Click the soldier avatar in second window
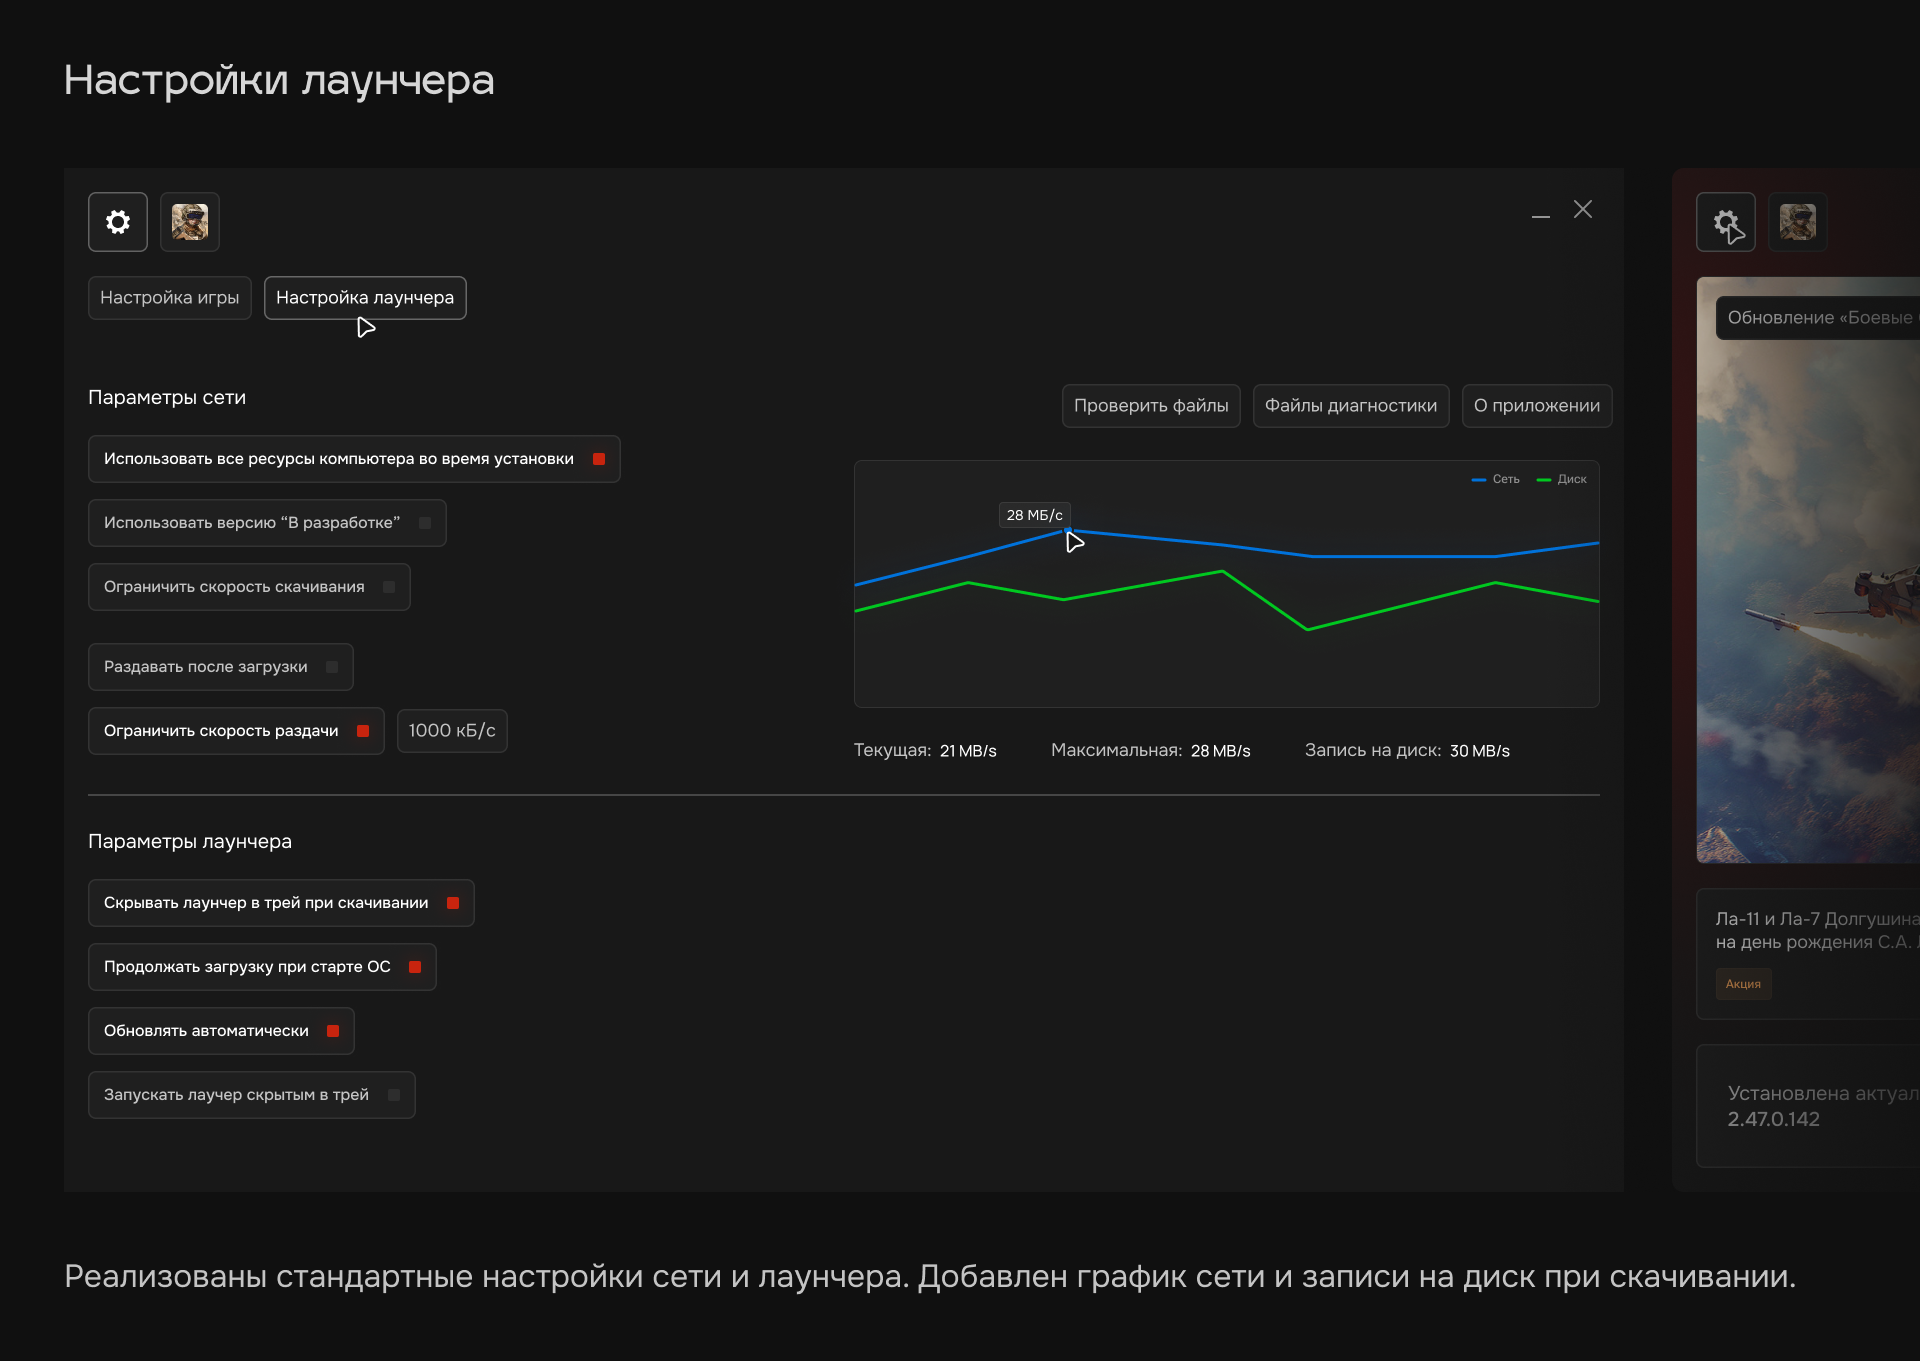Viewport: 1920px width, 1361px height. [x=1797, y=222]
